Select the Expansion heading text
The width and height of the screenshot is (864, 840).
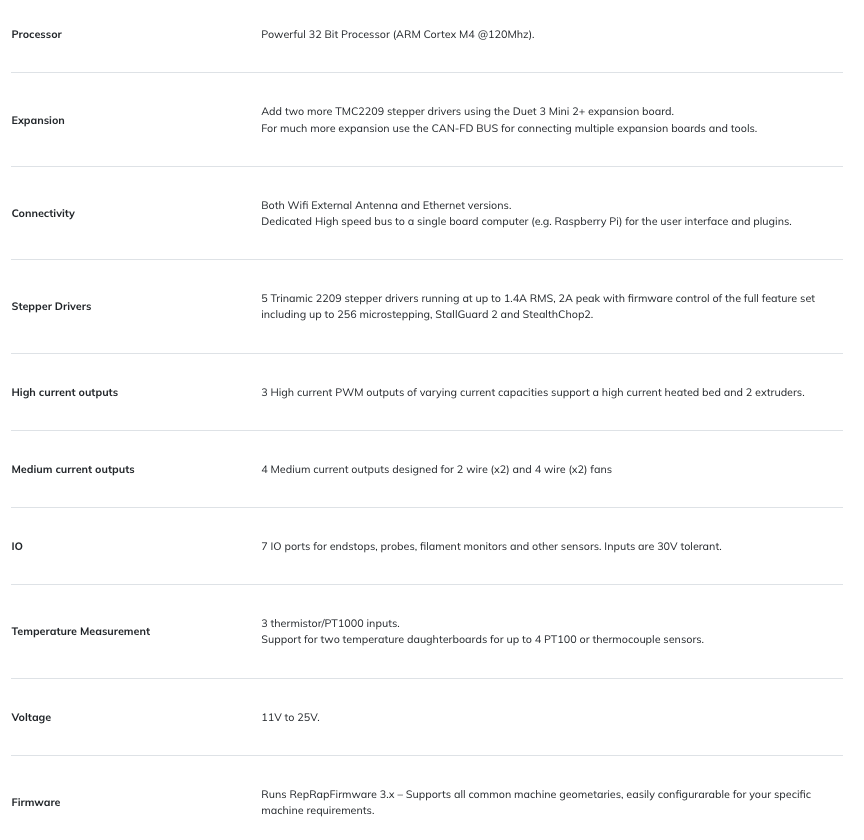pos(38,120)
